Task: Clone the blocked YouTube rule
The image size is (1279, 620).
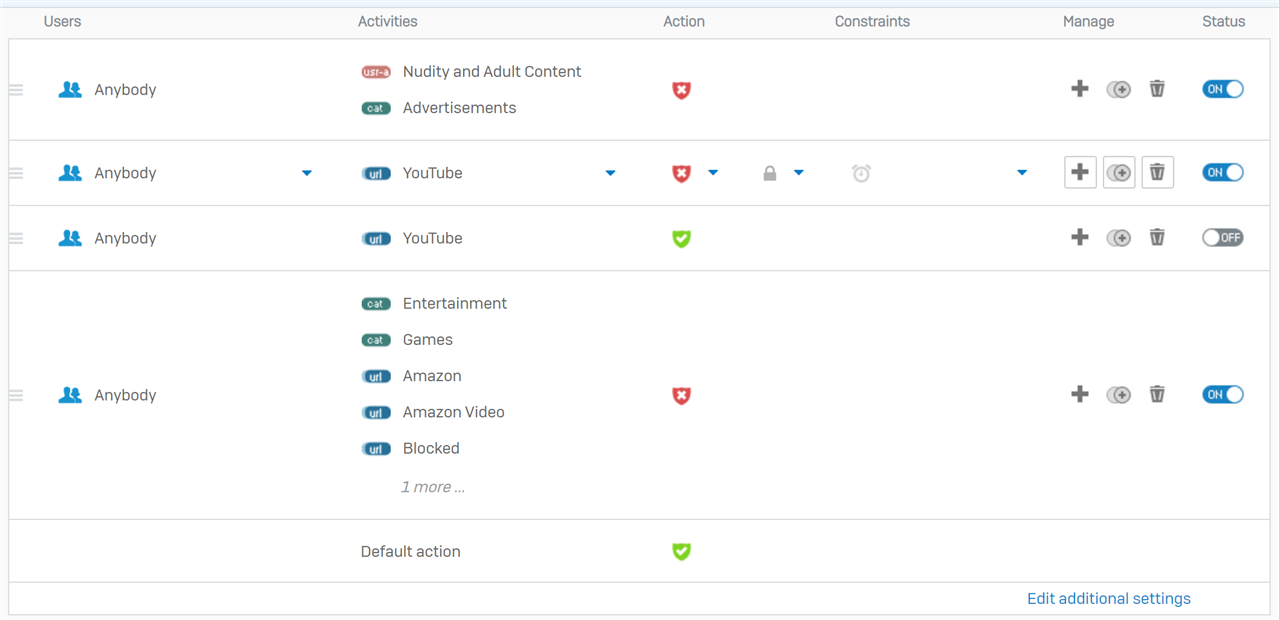Action: tap(1119, 172)
